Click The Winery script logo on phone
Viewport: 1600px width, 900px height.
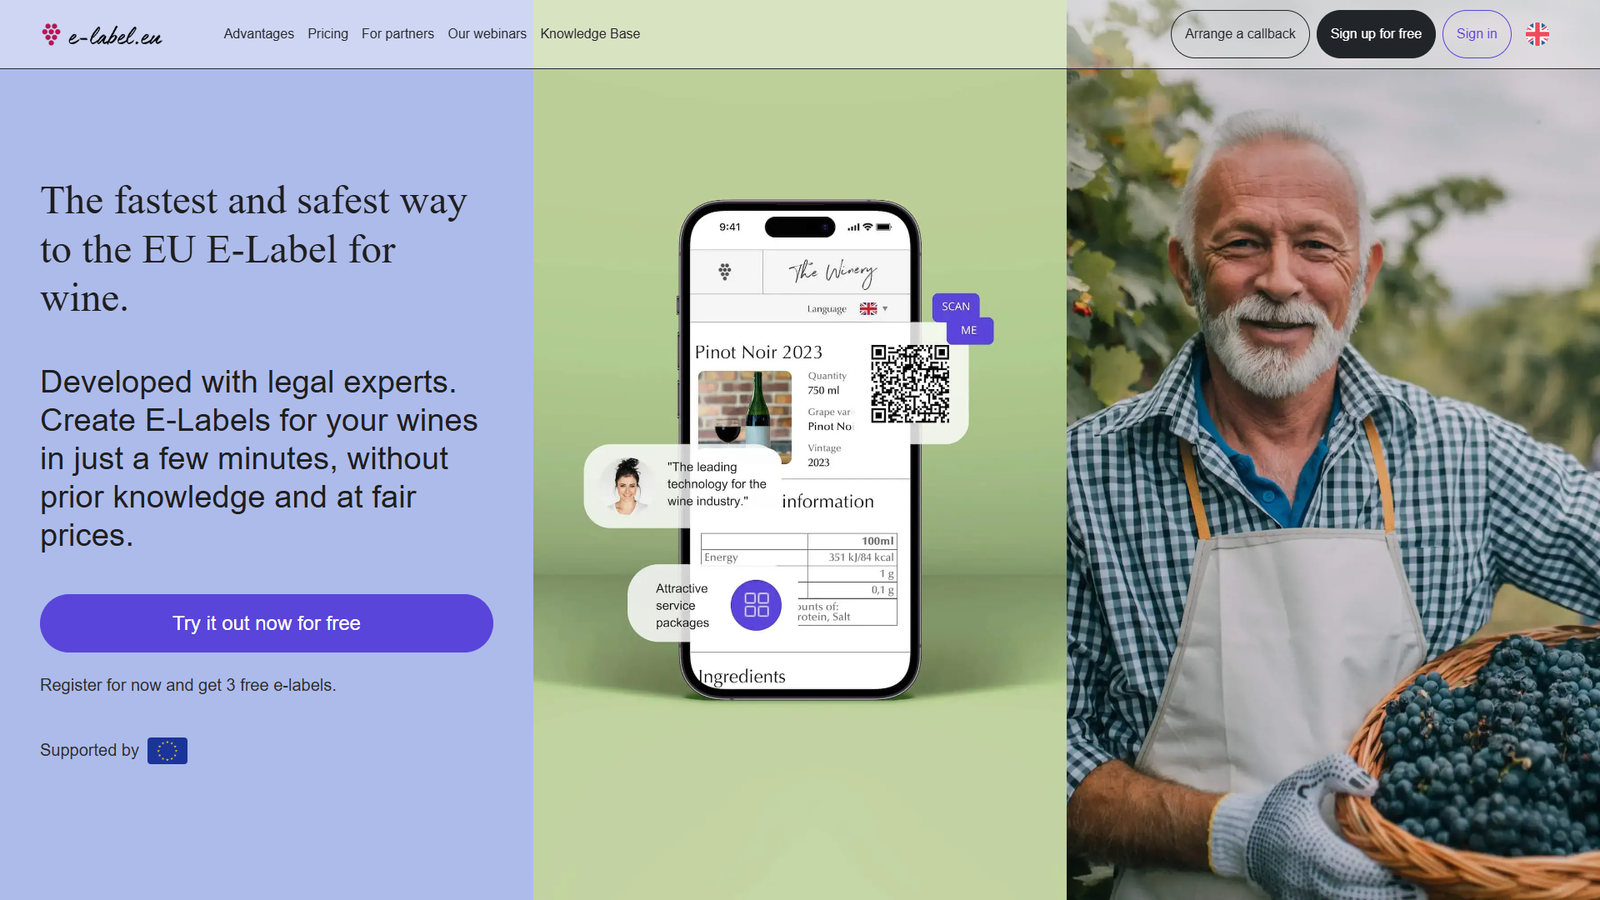pos(832,272)
